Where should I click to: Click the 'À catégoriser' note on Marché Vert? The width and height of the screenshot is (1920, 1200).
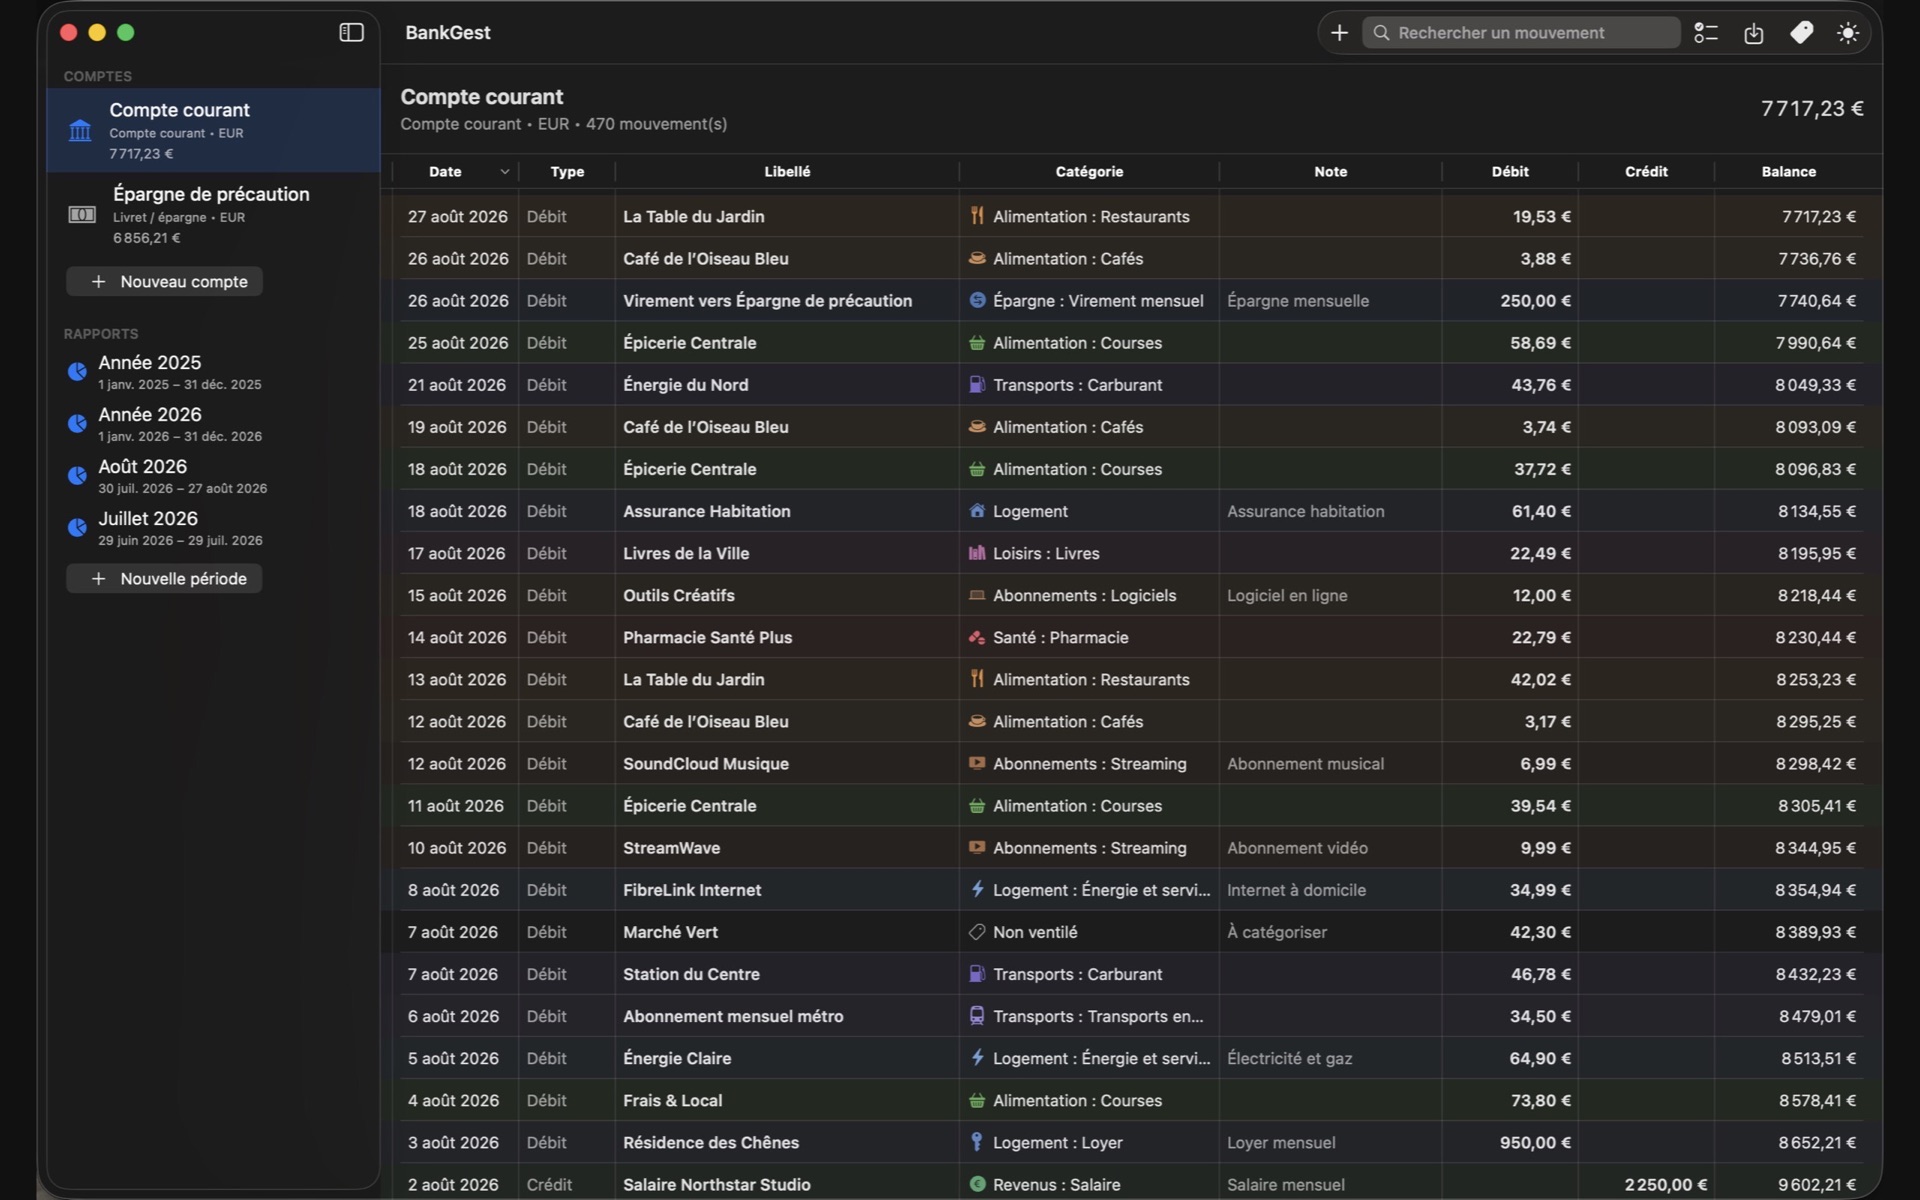[1277, 932]
